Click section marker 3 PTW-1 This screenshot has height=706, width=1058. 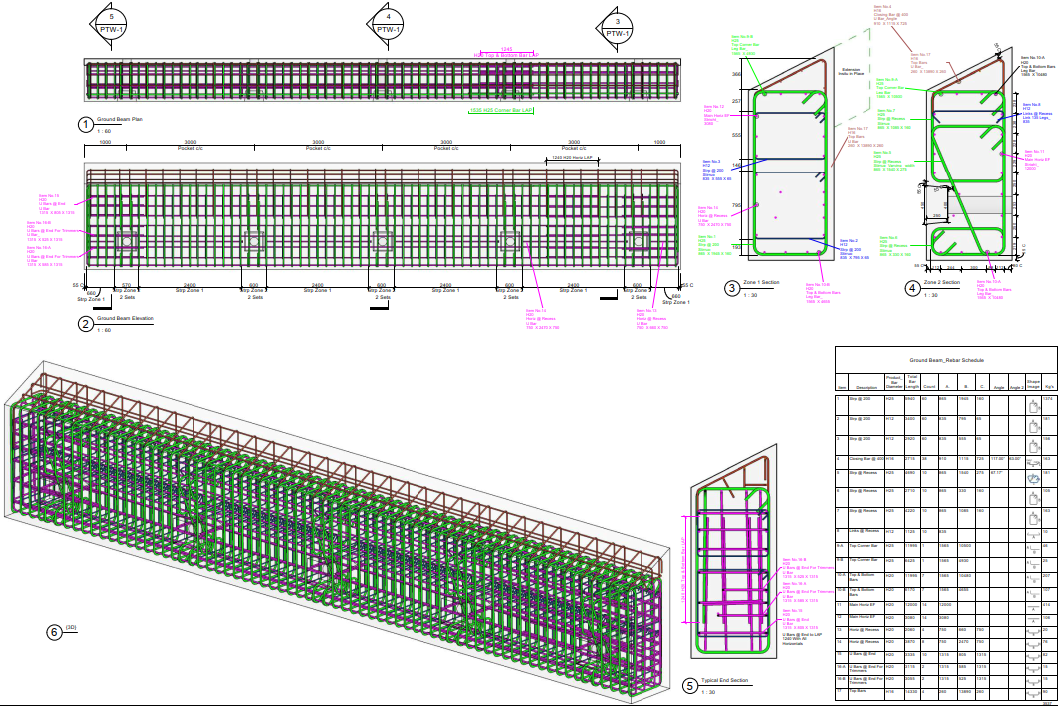tap(617, 29)
